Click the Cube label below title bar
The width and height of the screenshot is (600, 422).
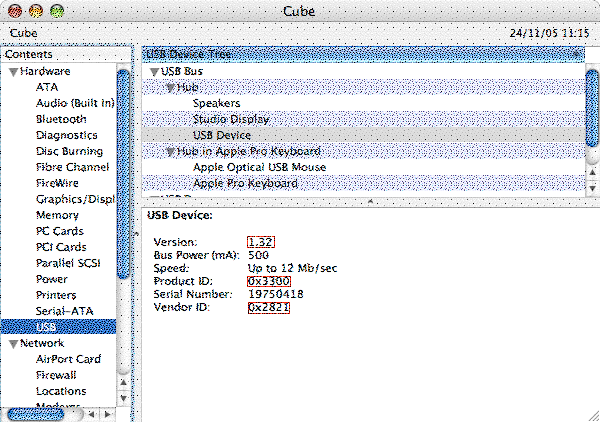click(x=23, y=33)
